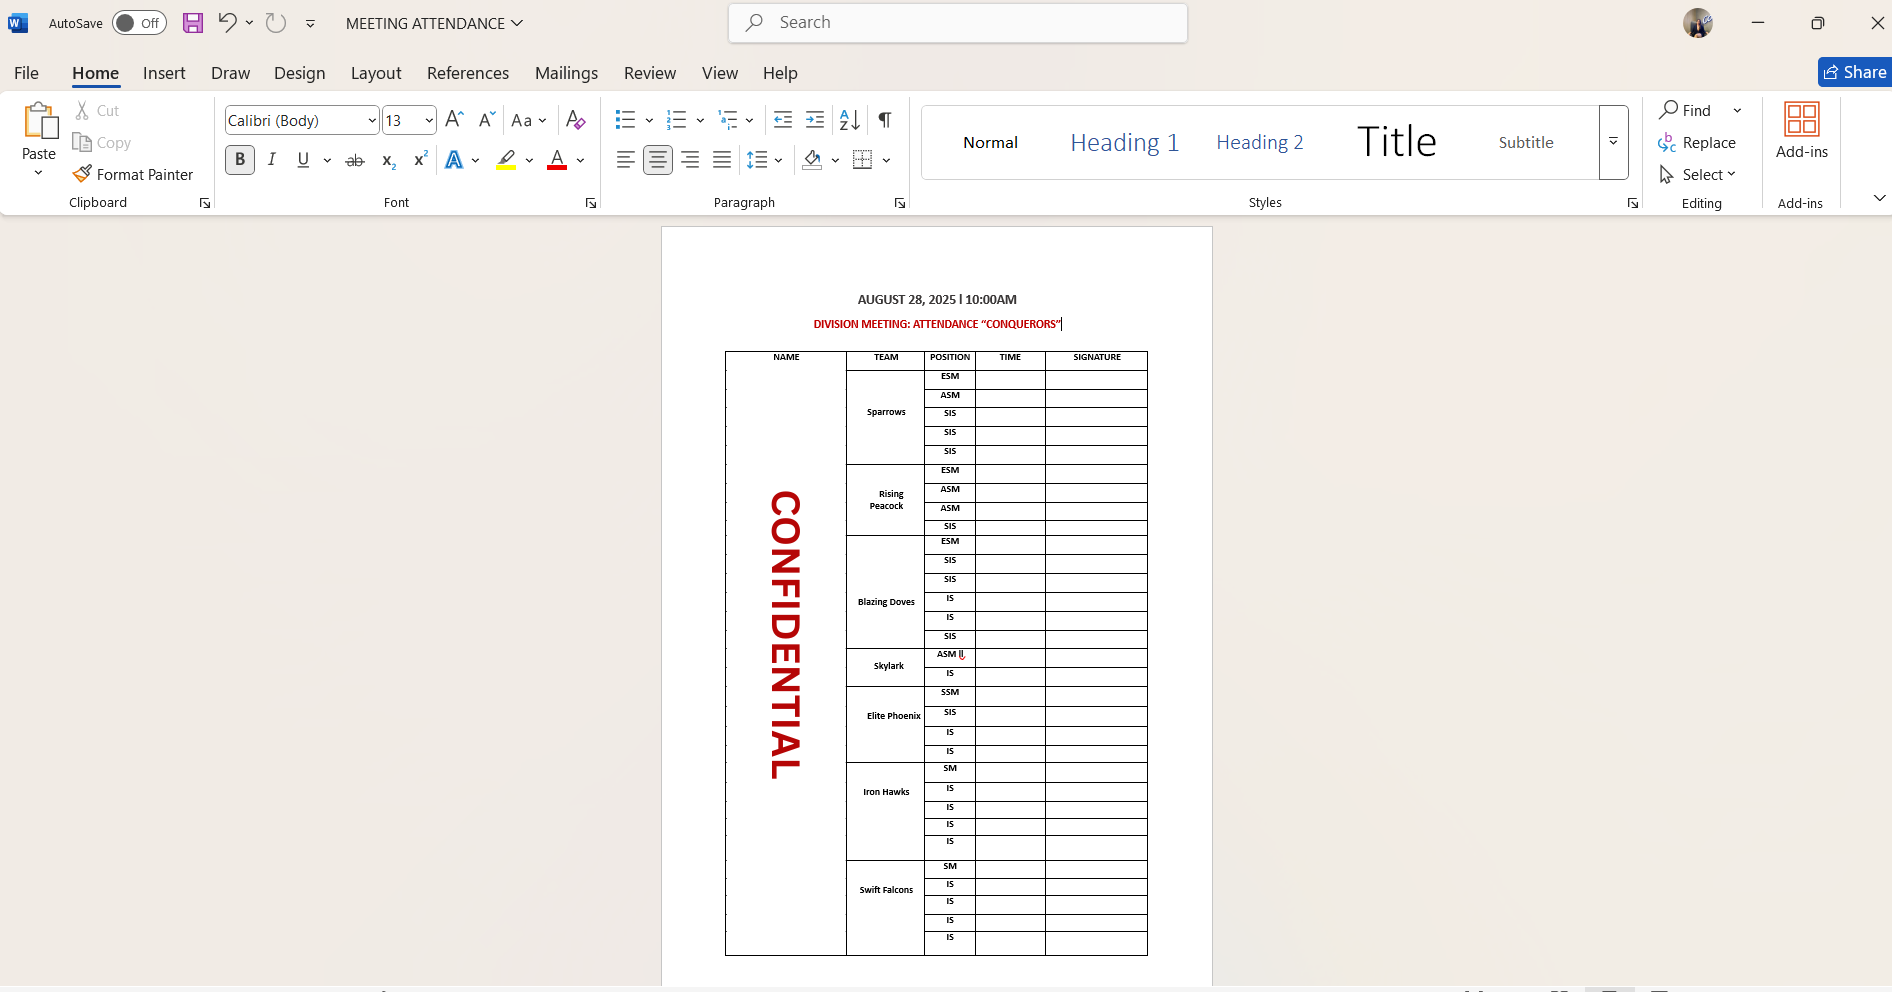This screenshot has width=1892, height=992.
Task: Open the References tab
Action: tap(468, 73)
